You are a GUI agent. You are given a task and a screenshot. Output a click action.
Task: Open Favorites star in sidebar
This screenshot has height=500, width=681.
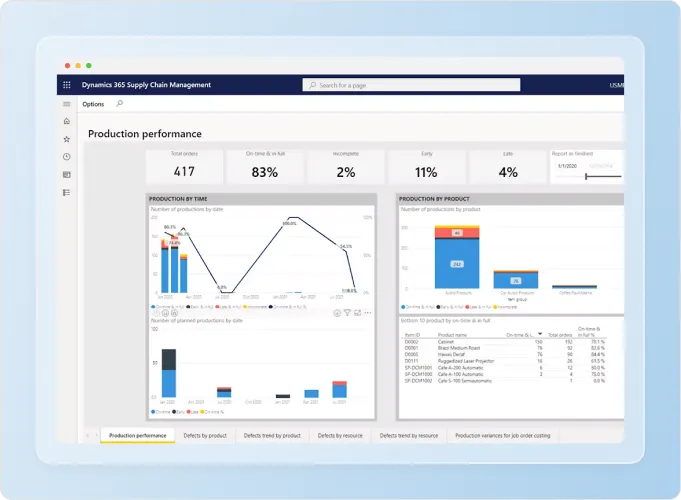coord(66,139)
